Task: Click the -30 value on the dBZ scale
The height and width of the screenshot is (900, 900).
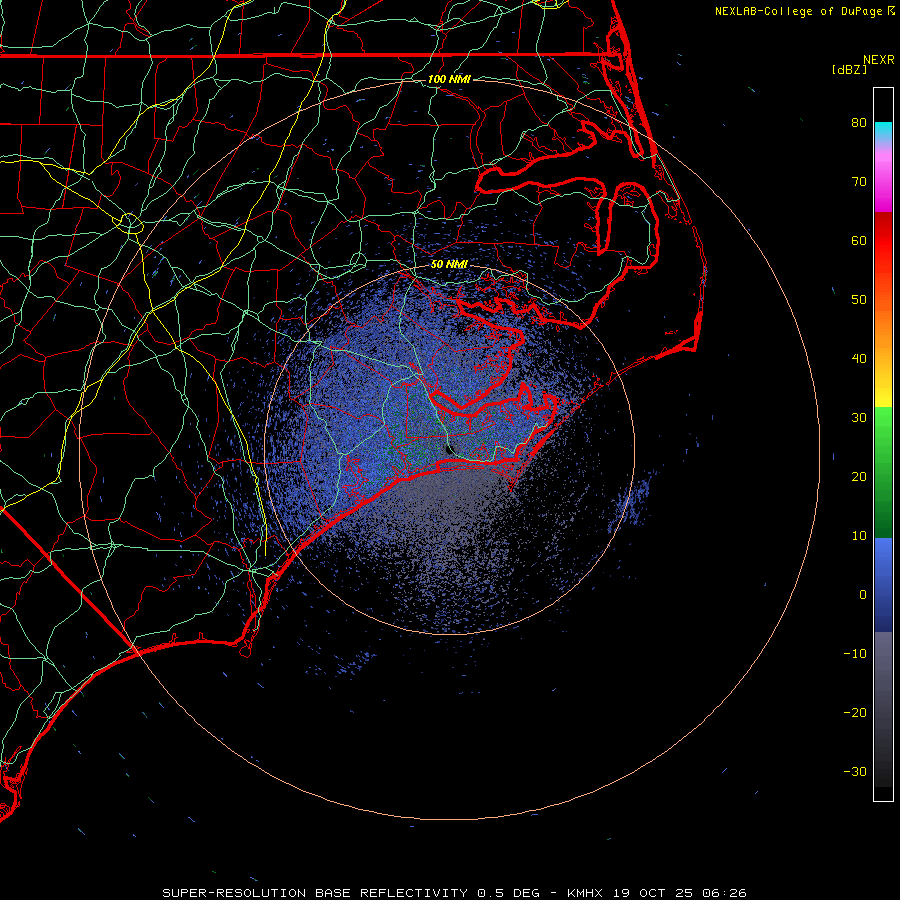Action: pyautogui.click(x=855, y=772)
